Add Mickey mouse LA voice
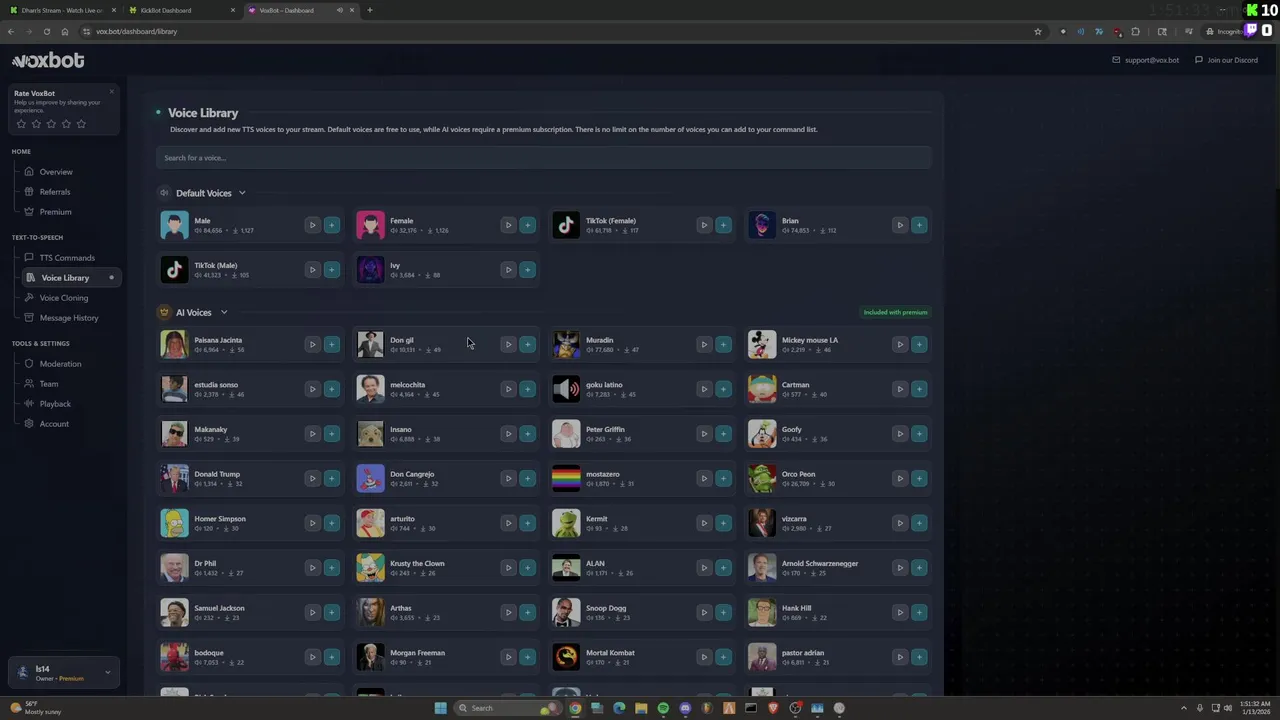The height and width of the screenshot is (720, 1280). pyautogui.click(x=919, y=344)
